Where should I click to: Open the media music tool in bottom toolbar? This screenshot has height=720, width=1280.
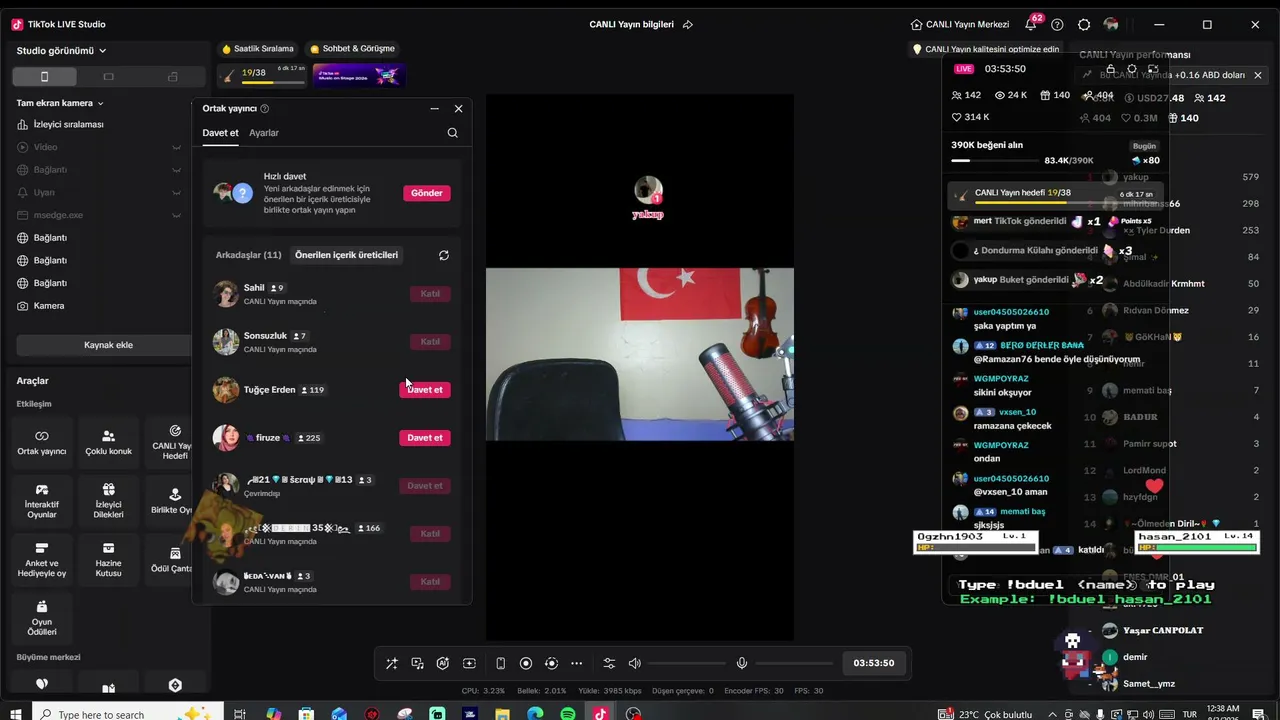click(x=417, y=663)
